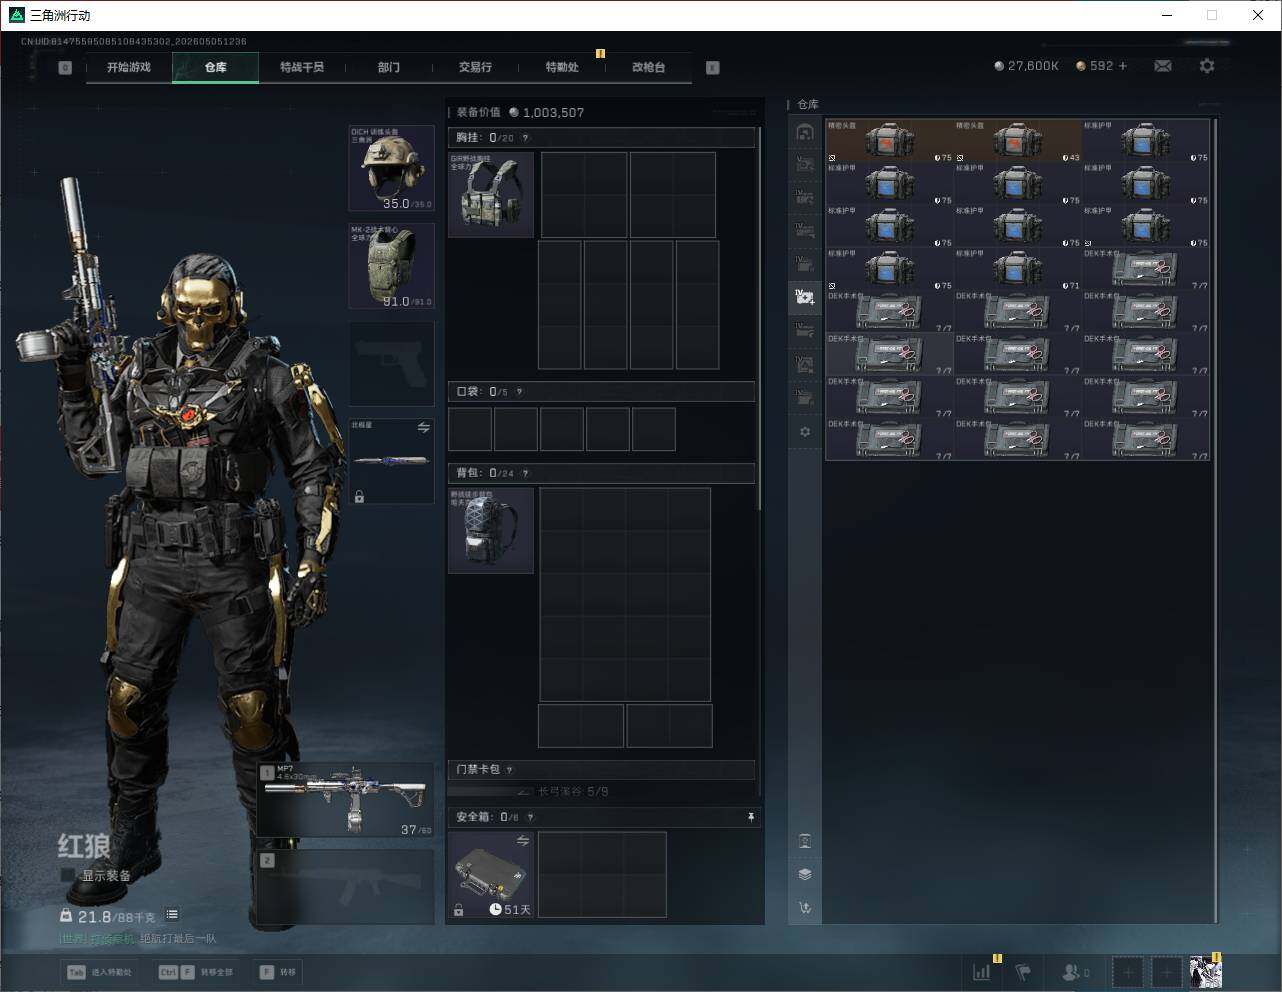This screenshot has width=1282, height=992.
Task: Click the player avatar in the bottom bar
Action: point(1205,971)
